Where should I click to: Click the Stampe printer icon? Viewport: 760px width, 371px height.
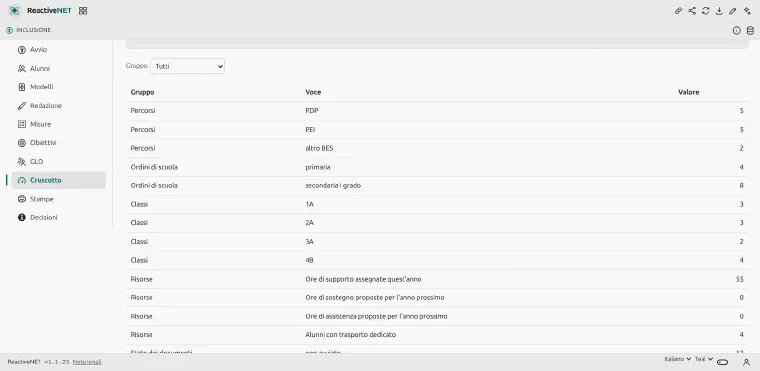22,199
